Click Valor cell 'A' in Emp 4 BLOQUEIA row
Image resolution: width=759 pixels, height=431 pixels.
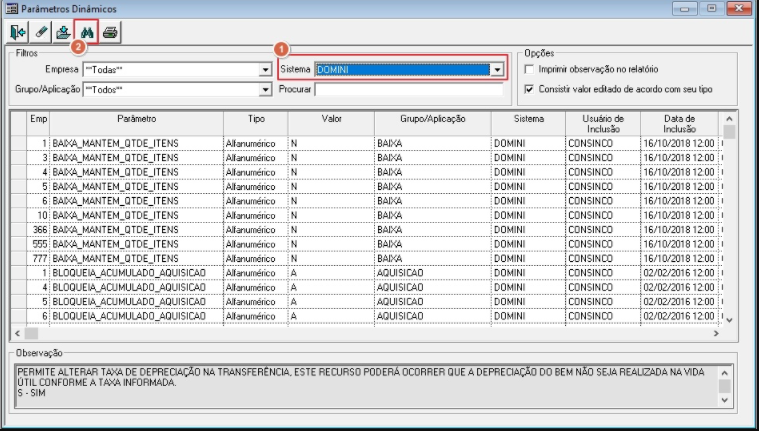(x=331, y=287)
